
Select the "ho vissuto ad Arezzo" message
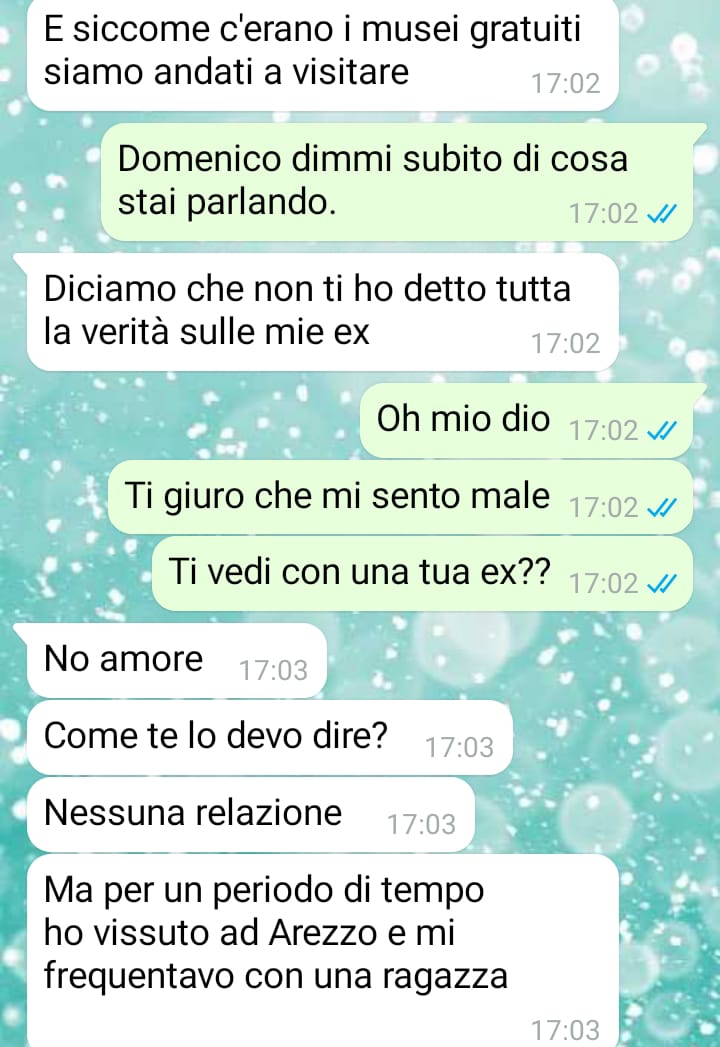[x=323, y=950]
